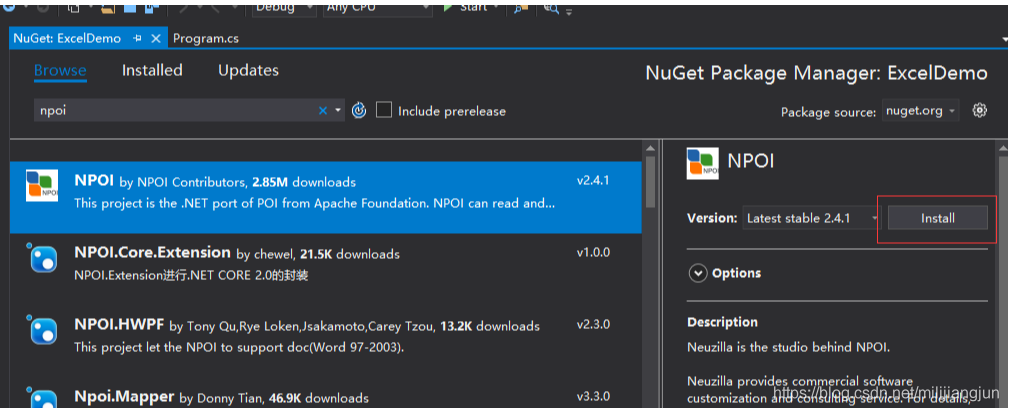The height and width of the screenshot is (412, 1009).
Task: Switch to the Program.cs tab
Action: [x=206, y=39]
